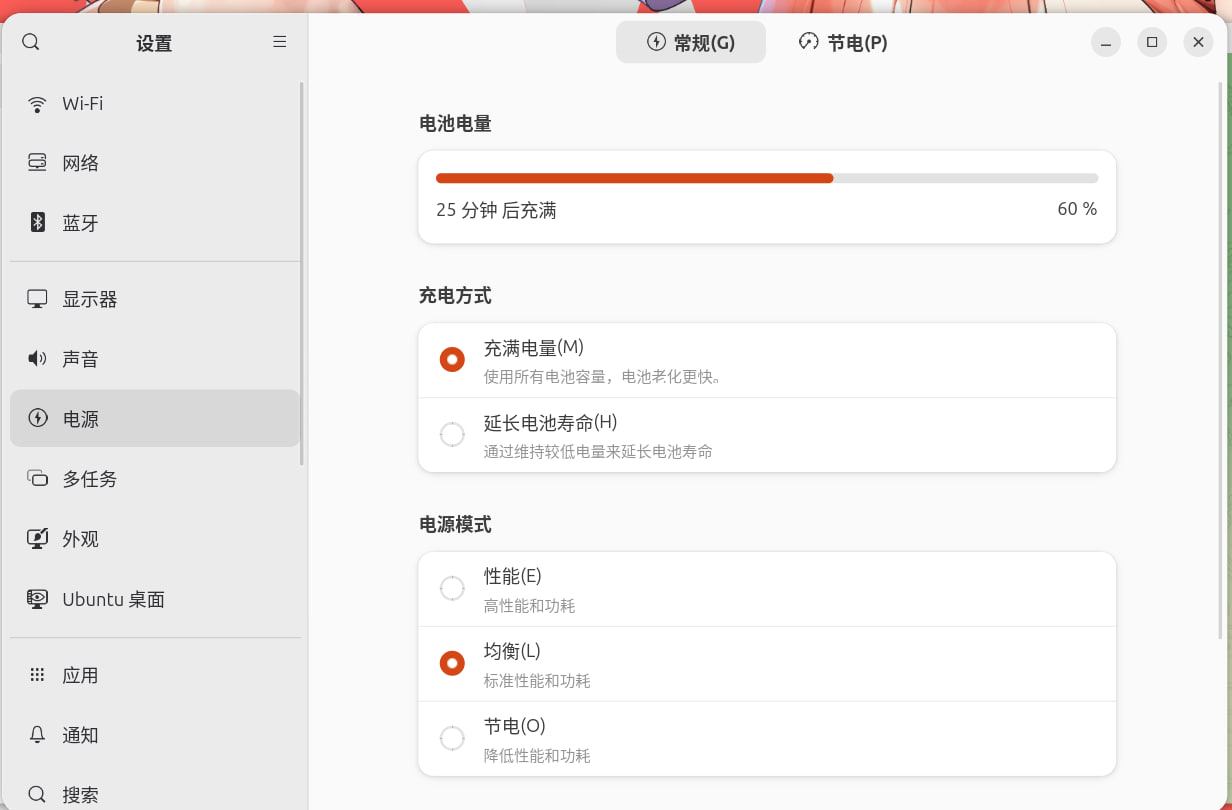
Task: Click the search magnifier icon in the header
Action: click(x=31, y=42)
